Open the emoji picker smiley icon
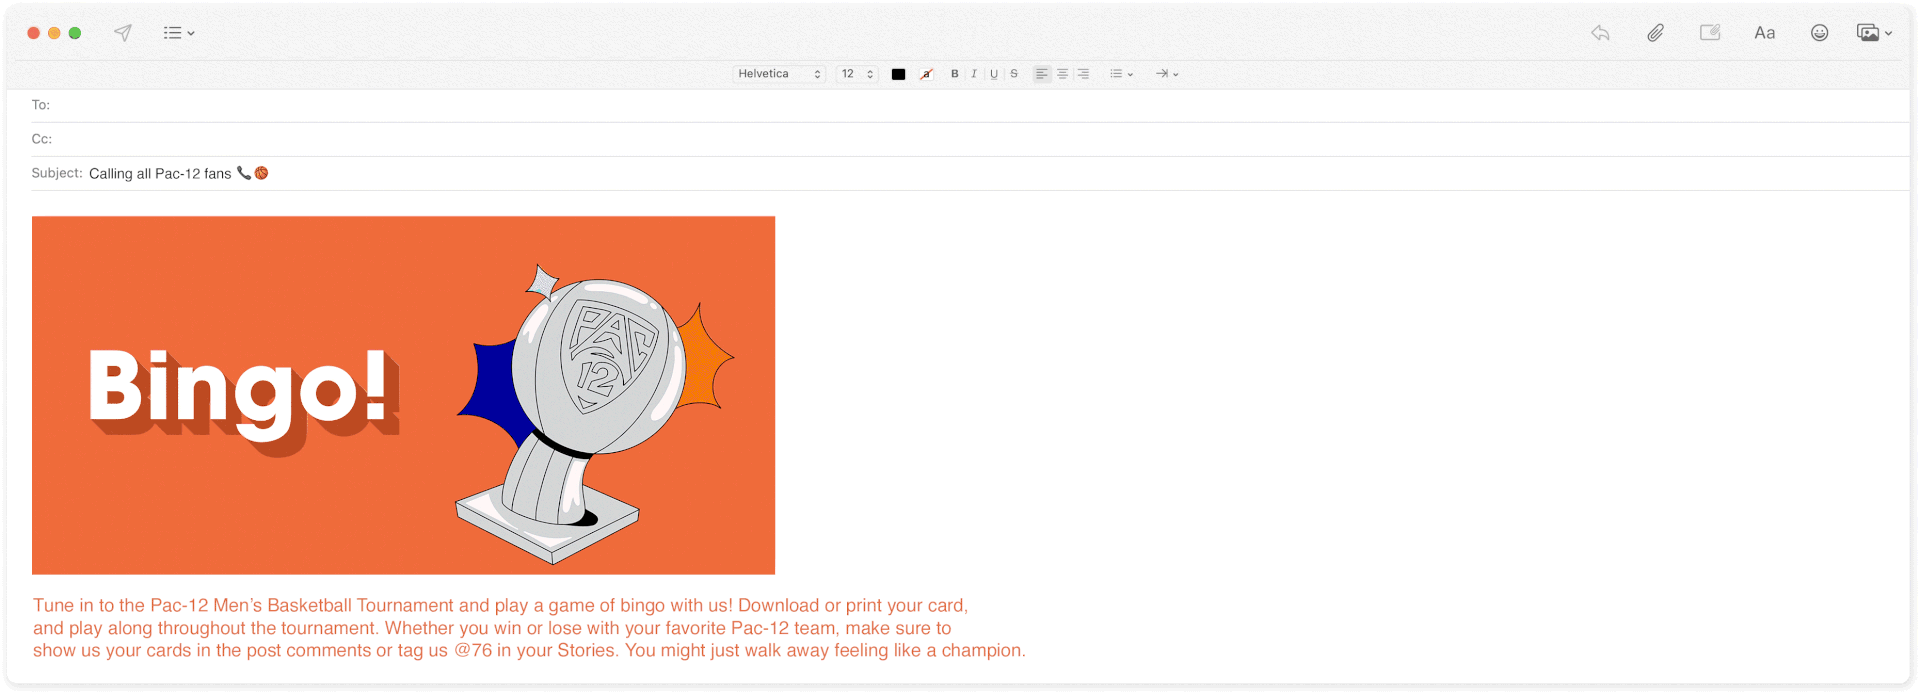 tap(1820, 33)
